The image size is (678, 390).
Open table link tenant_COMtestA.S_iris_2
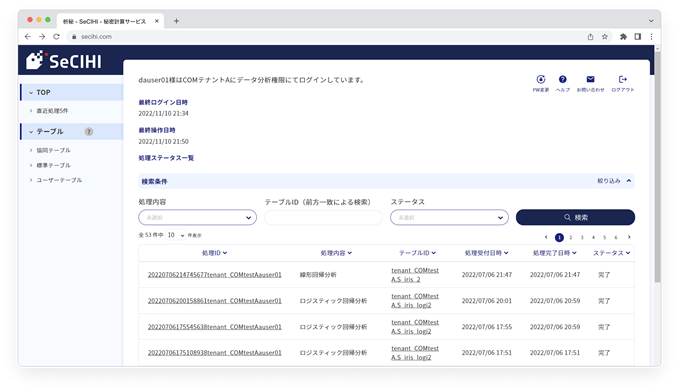(415, 275)
